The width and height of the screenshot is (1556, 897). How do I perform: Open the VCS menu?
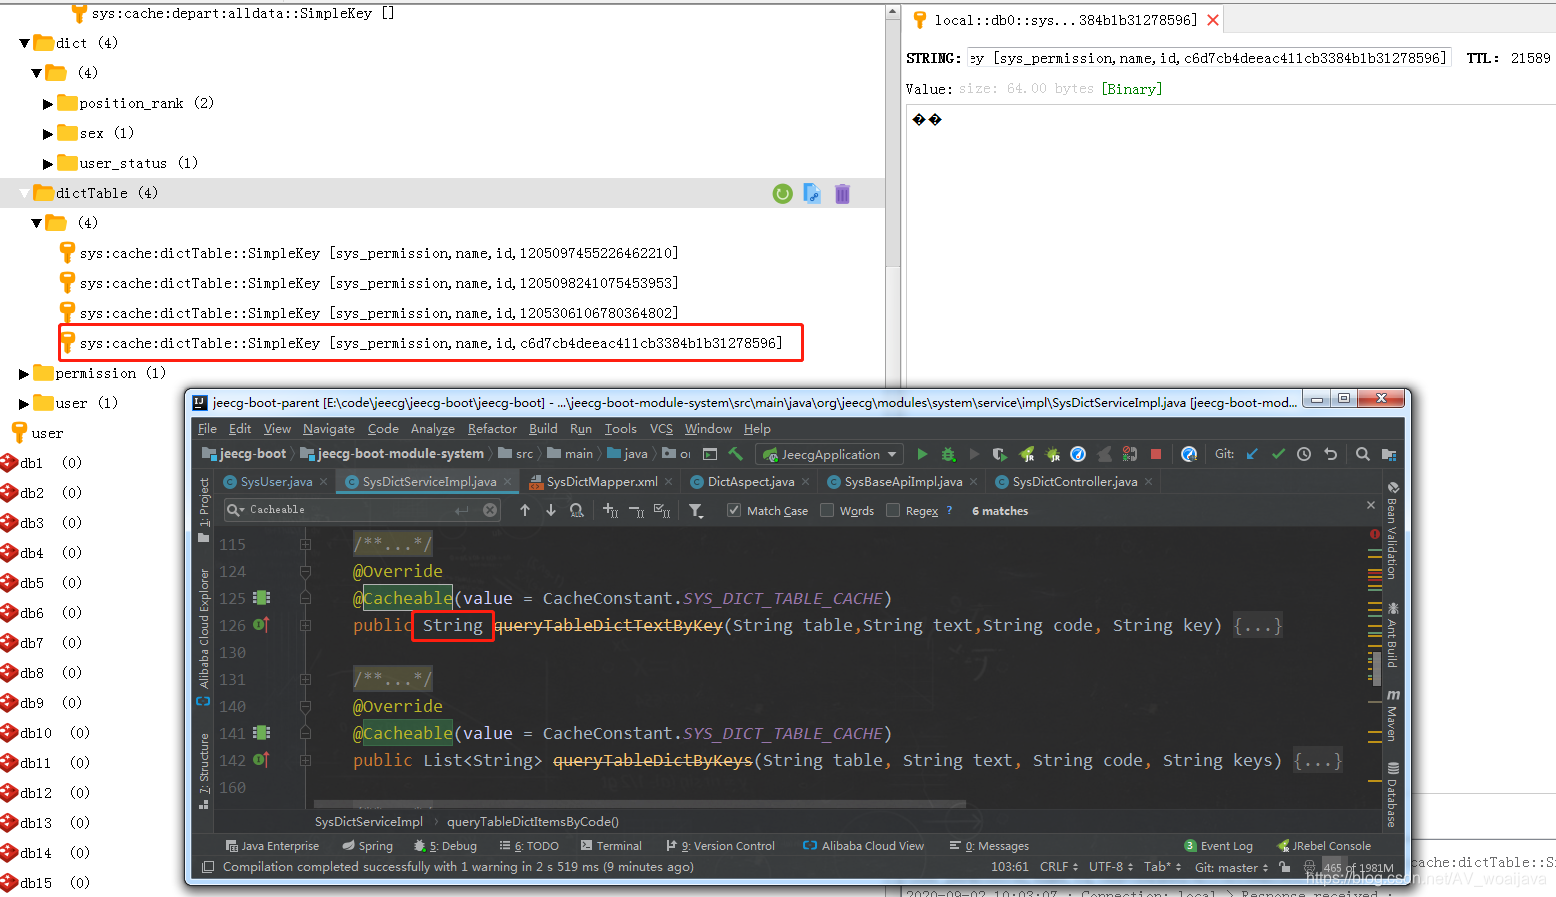[x=661, y=428]
